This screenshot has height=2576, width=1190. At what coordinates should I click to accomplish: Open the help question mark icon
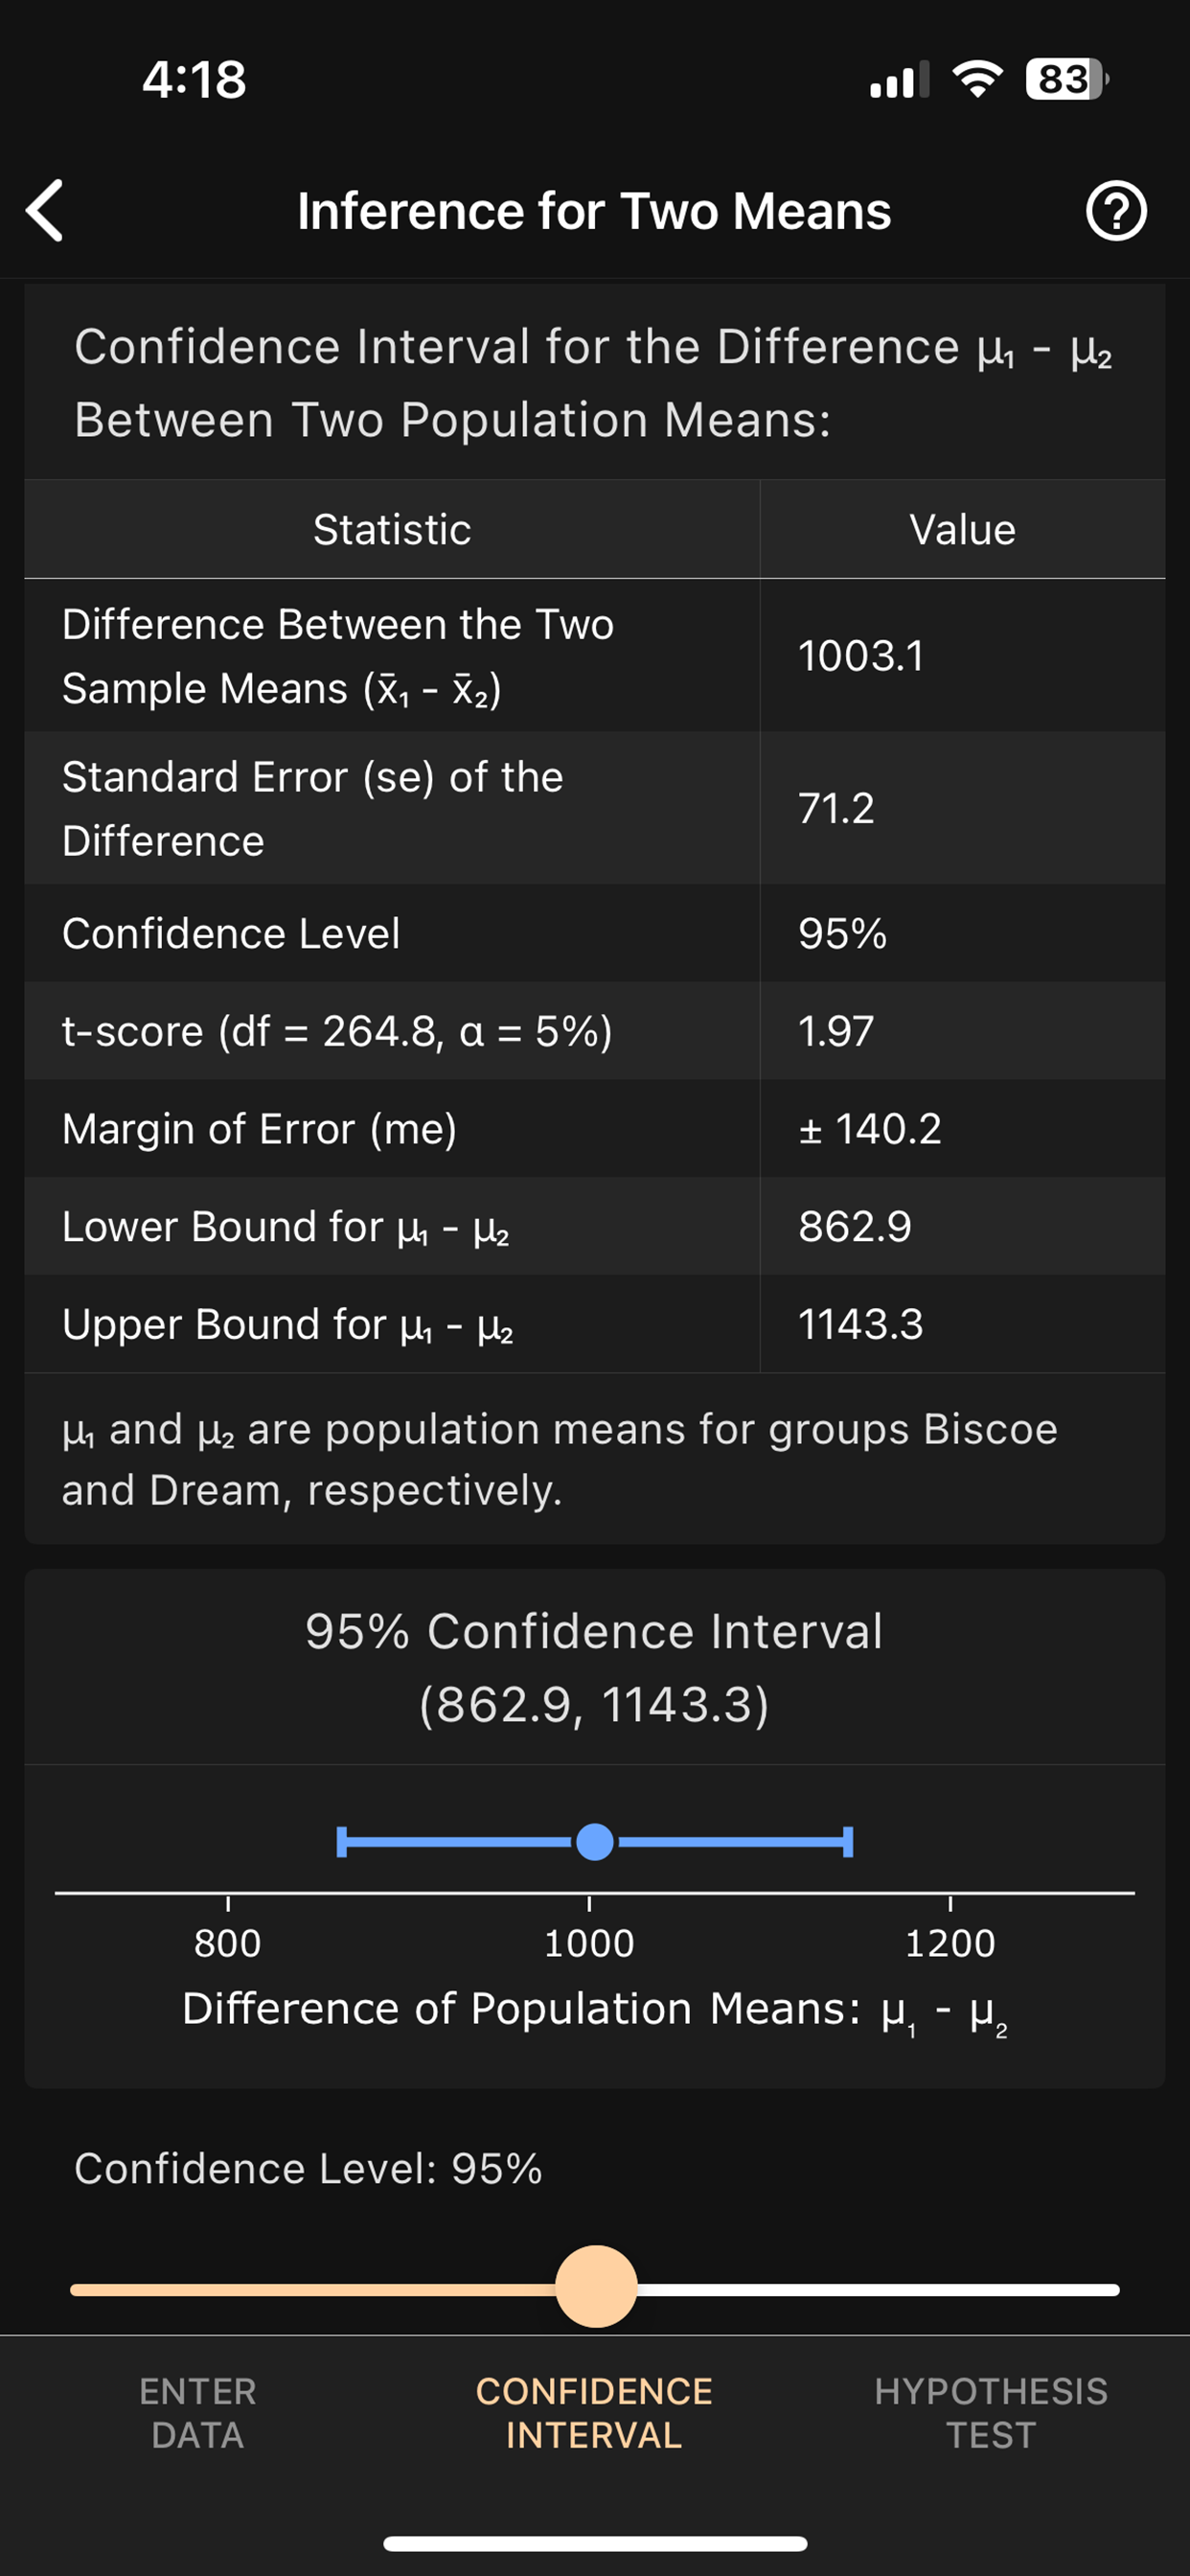1116,211
